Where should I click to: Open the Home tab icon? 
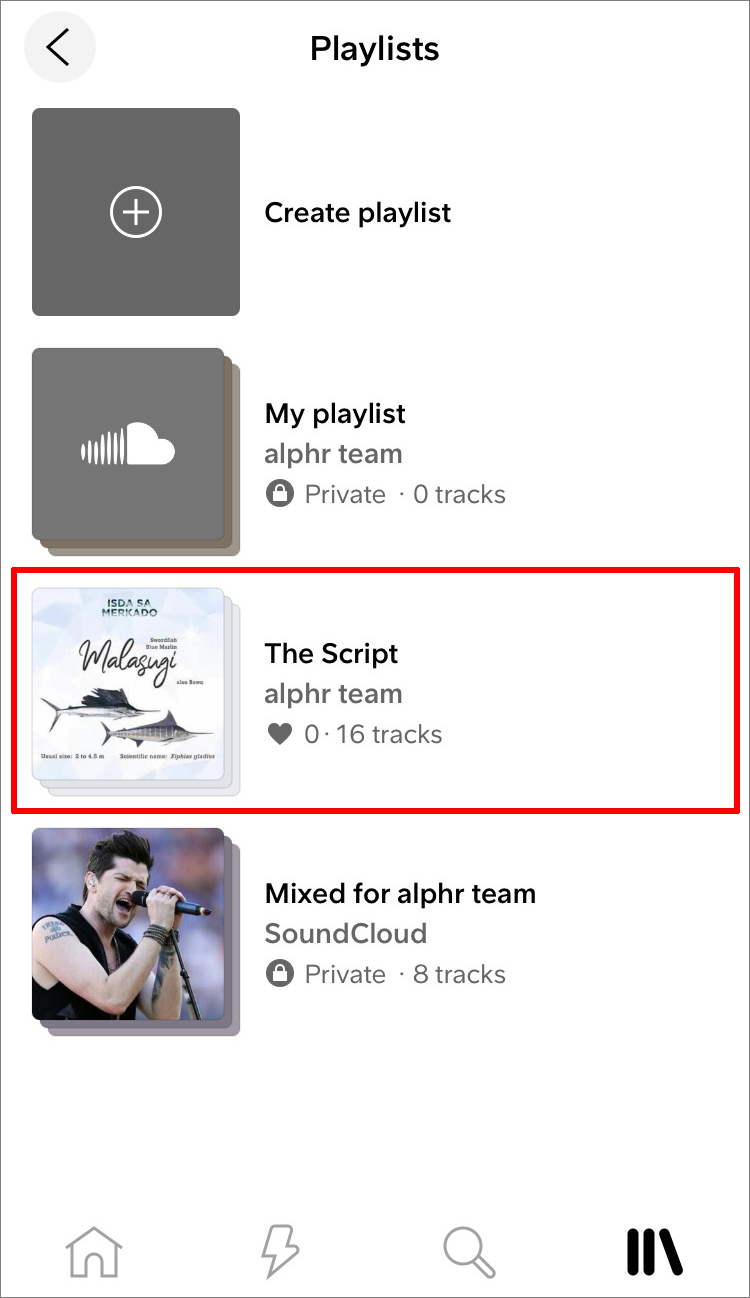(94, 1251)
